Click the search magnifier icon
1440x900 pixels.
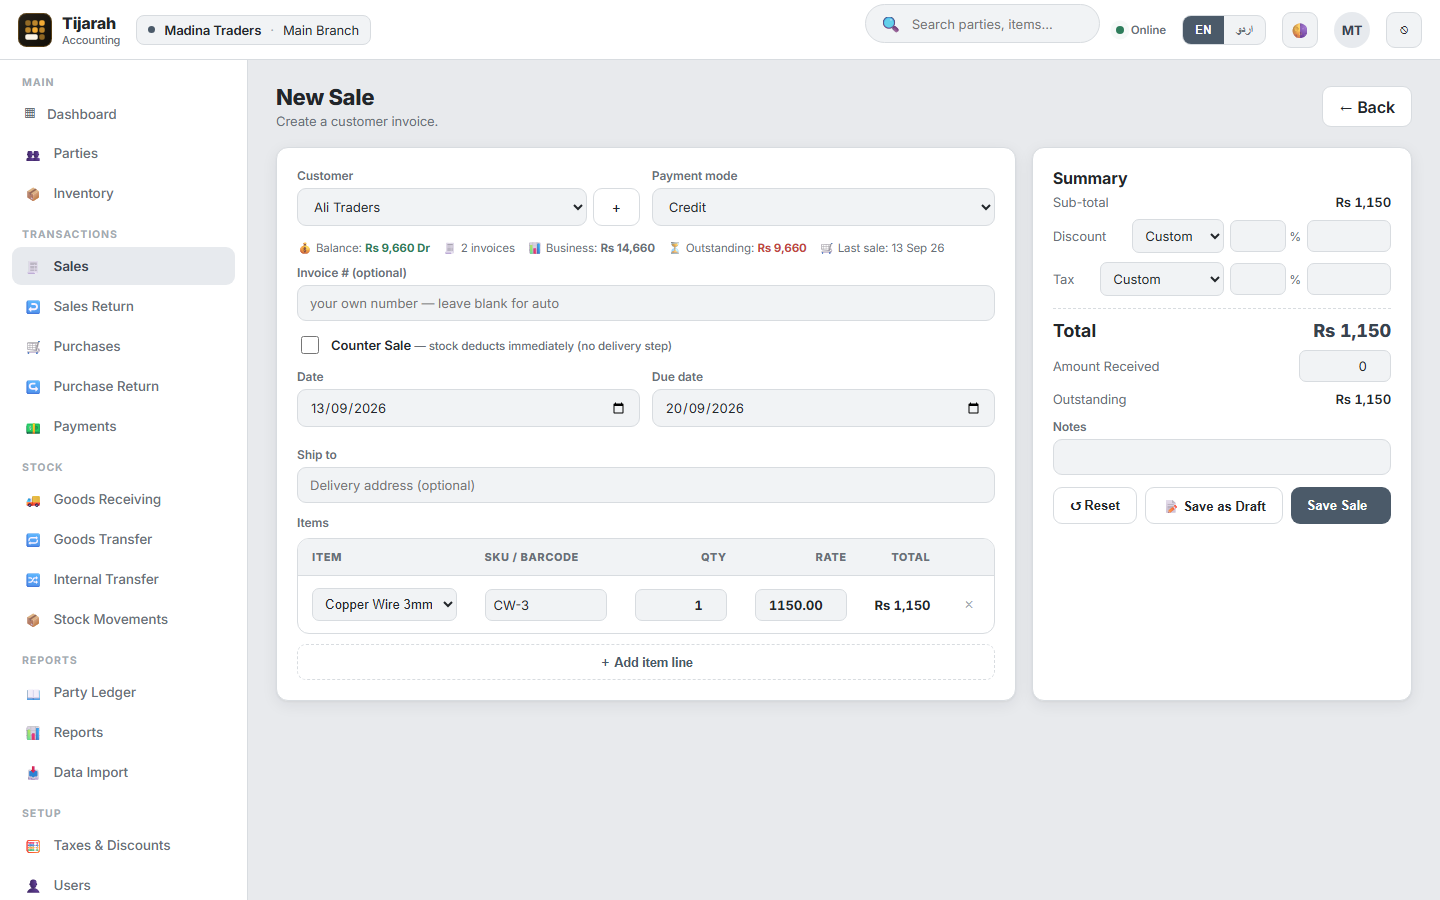890,24
